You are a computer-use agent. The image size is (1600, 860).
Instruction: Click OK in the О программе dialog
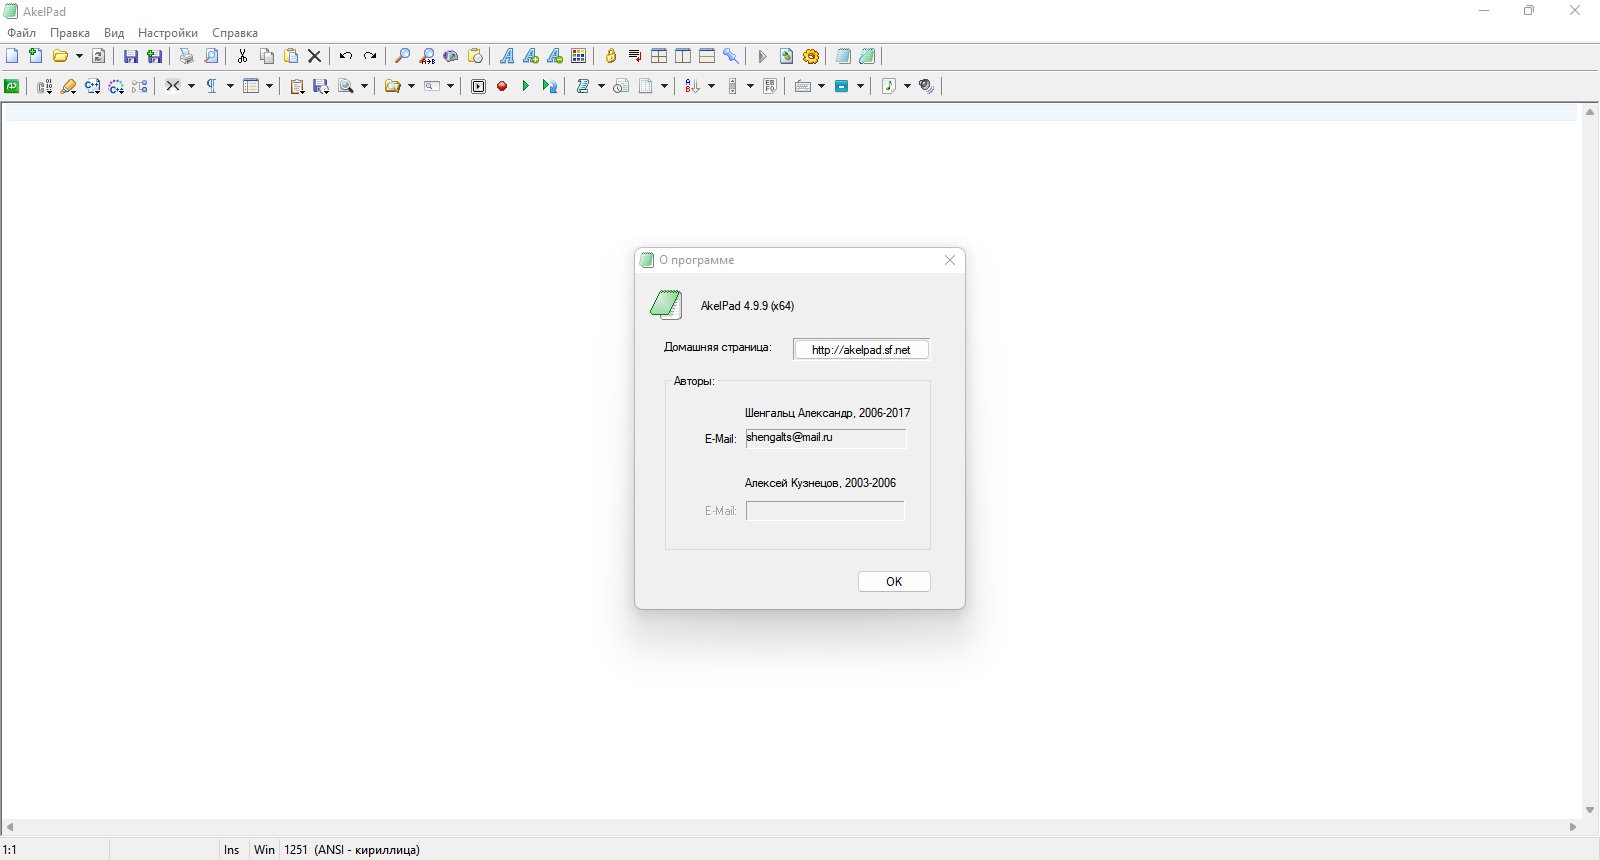click(894, 582)
